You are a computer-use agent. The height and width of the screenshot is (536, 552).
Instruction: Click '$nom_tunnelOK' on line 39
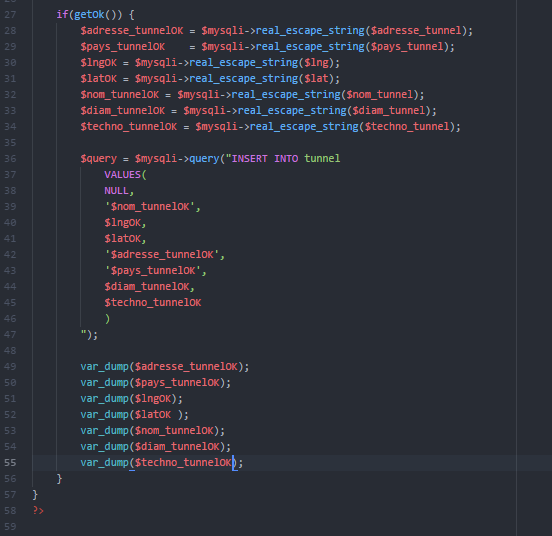point(150,207)
